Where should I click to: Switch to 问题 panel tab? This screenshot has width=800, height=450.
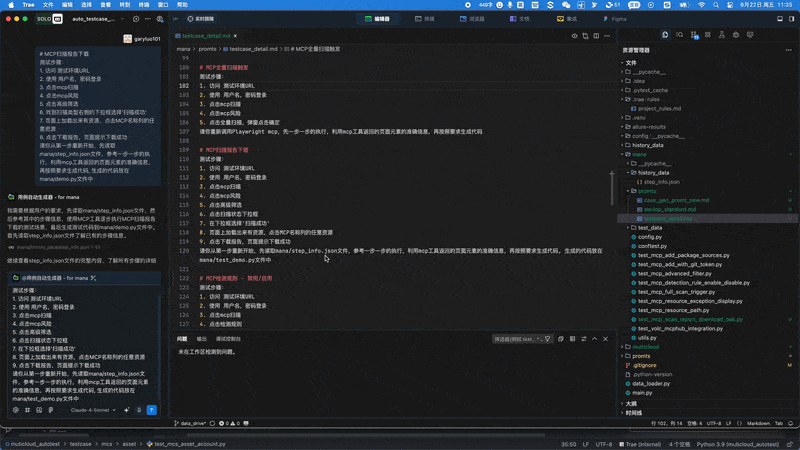click(182, 339)
